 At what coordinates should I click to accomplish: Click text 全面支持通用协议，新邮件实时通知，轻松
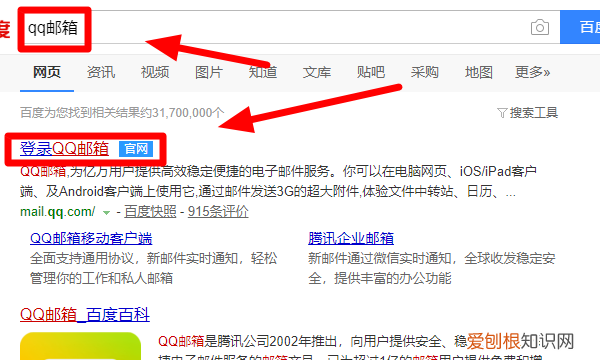(x=153, y=259)
